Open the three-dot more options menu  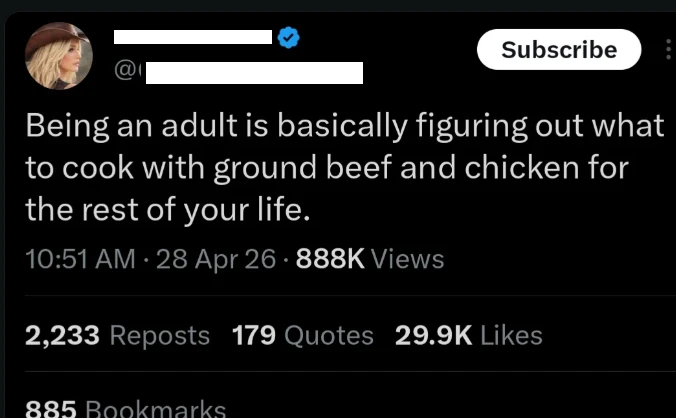(x=668, y=49)
